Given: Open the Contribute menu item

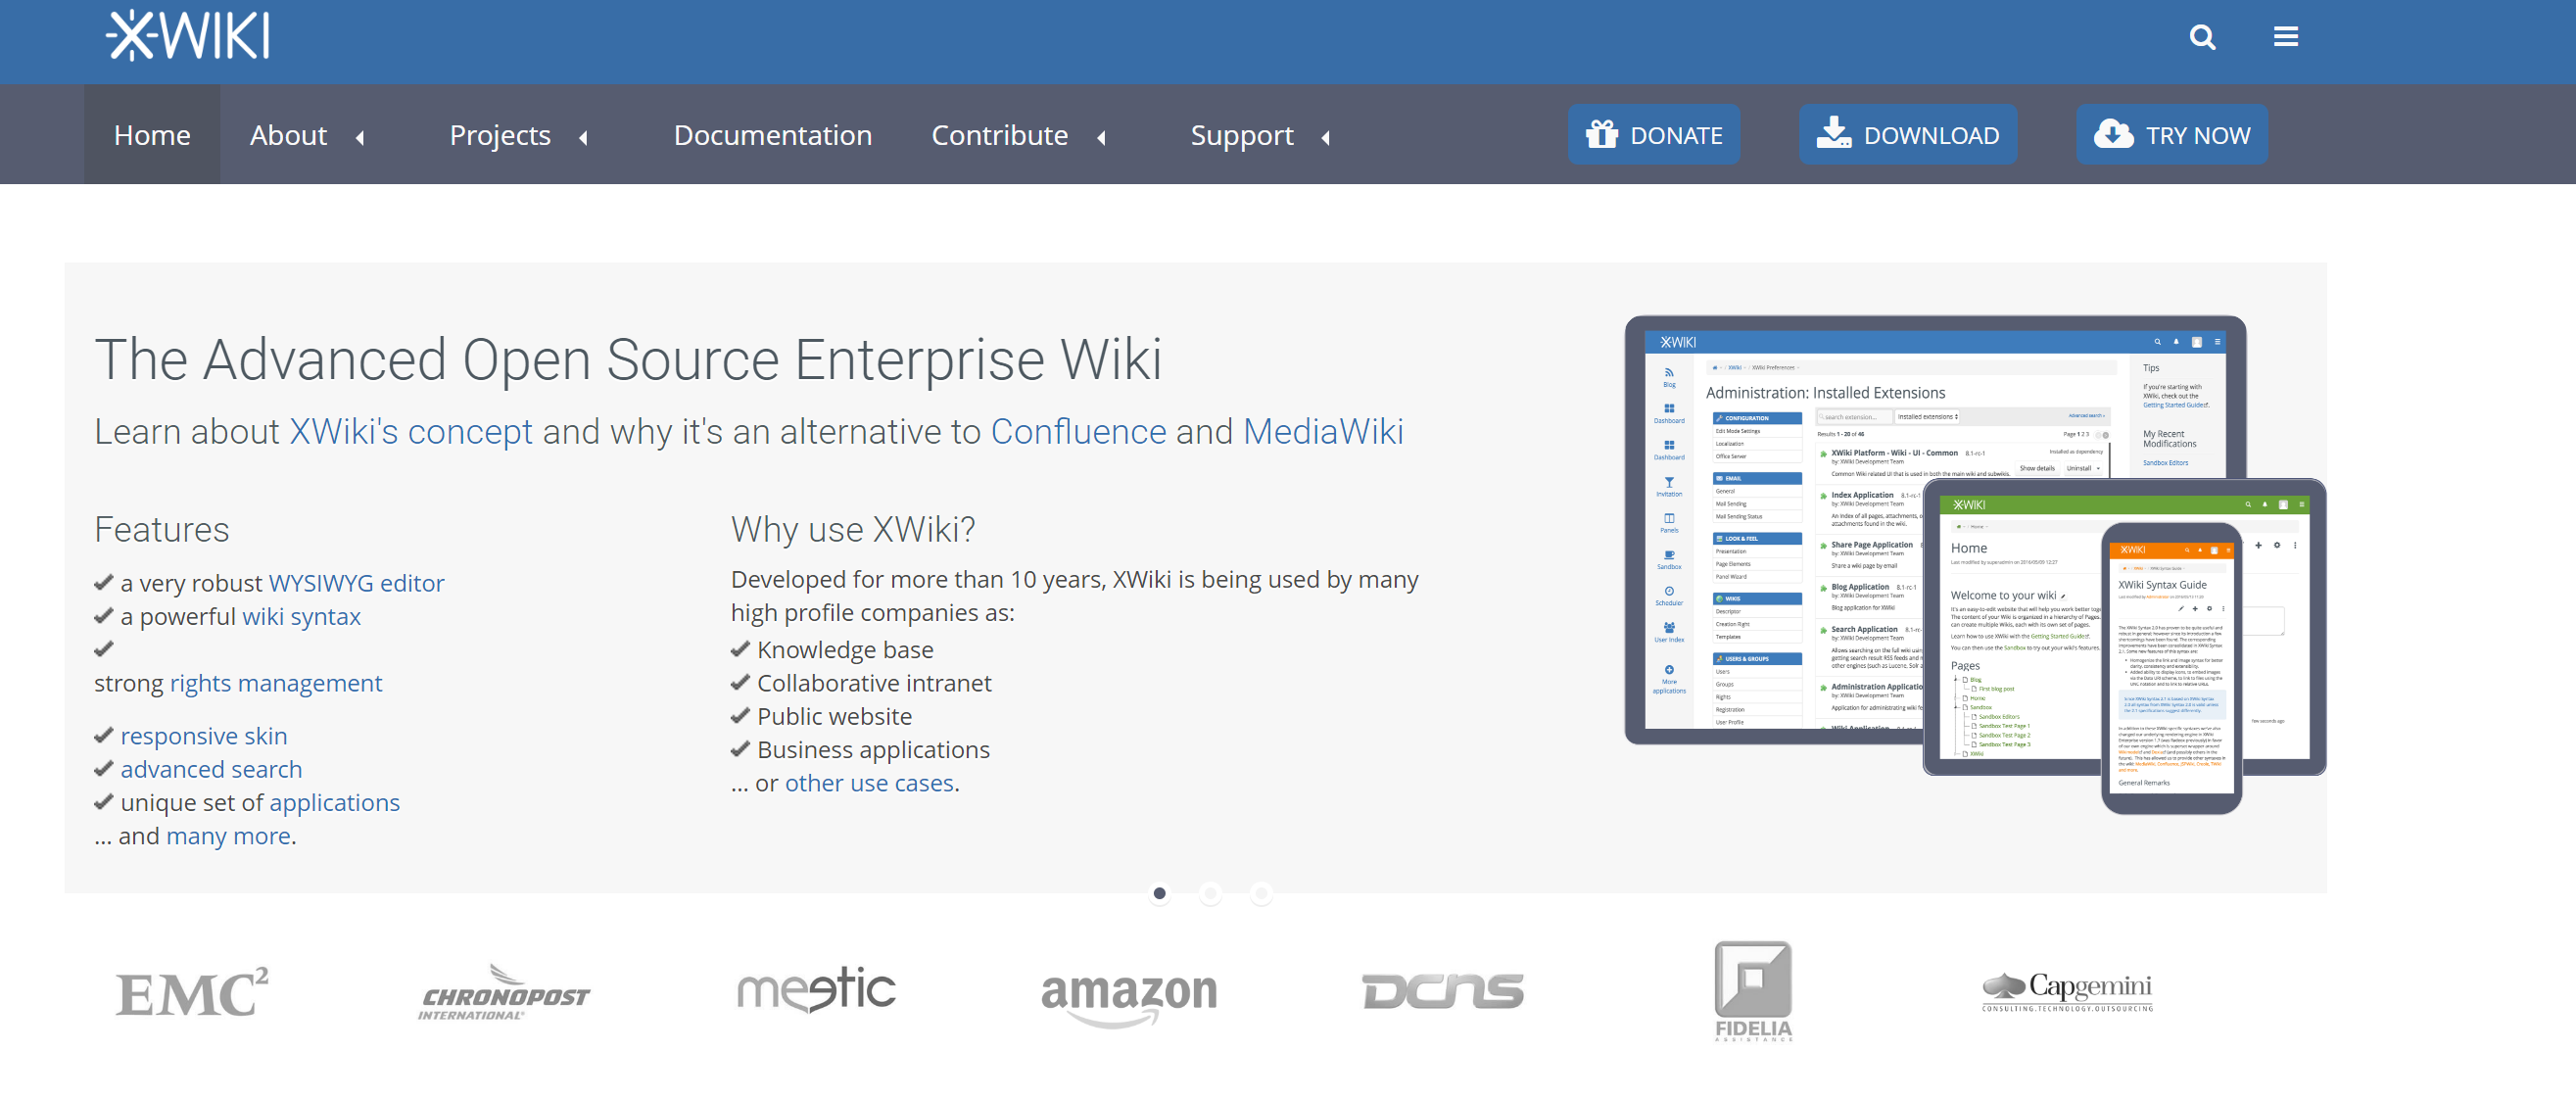Looking at the screenshot, I should point(1000,134).
